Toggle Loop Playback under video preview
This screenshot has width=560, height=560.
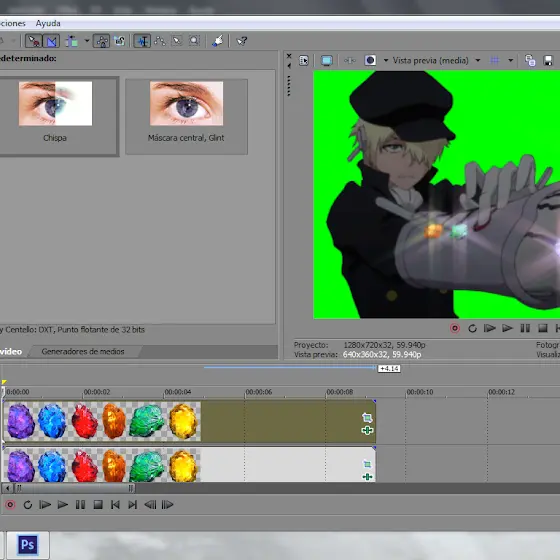[472, 328]
